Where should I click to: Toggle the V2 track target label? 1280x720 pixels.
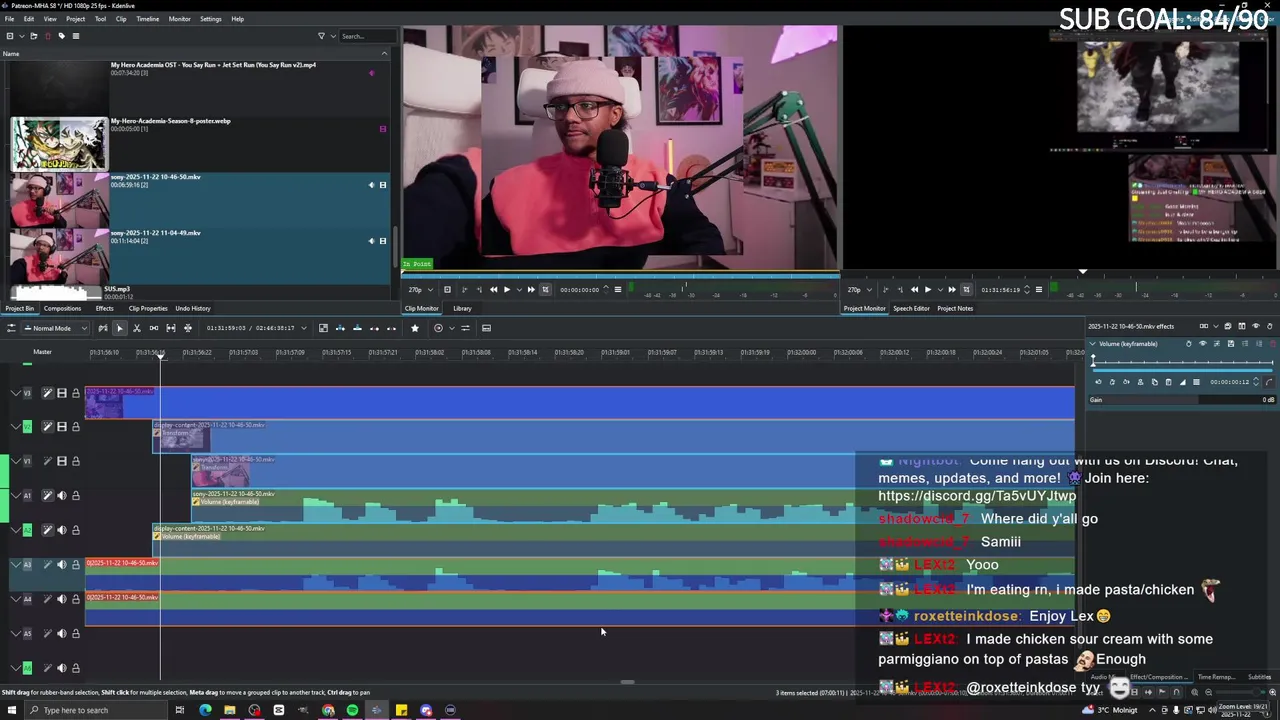click(27, 427)
